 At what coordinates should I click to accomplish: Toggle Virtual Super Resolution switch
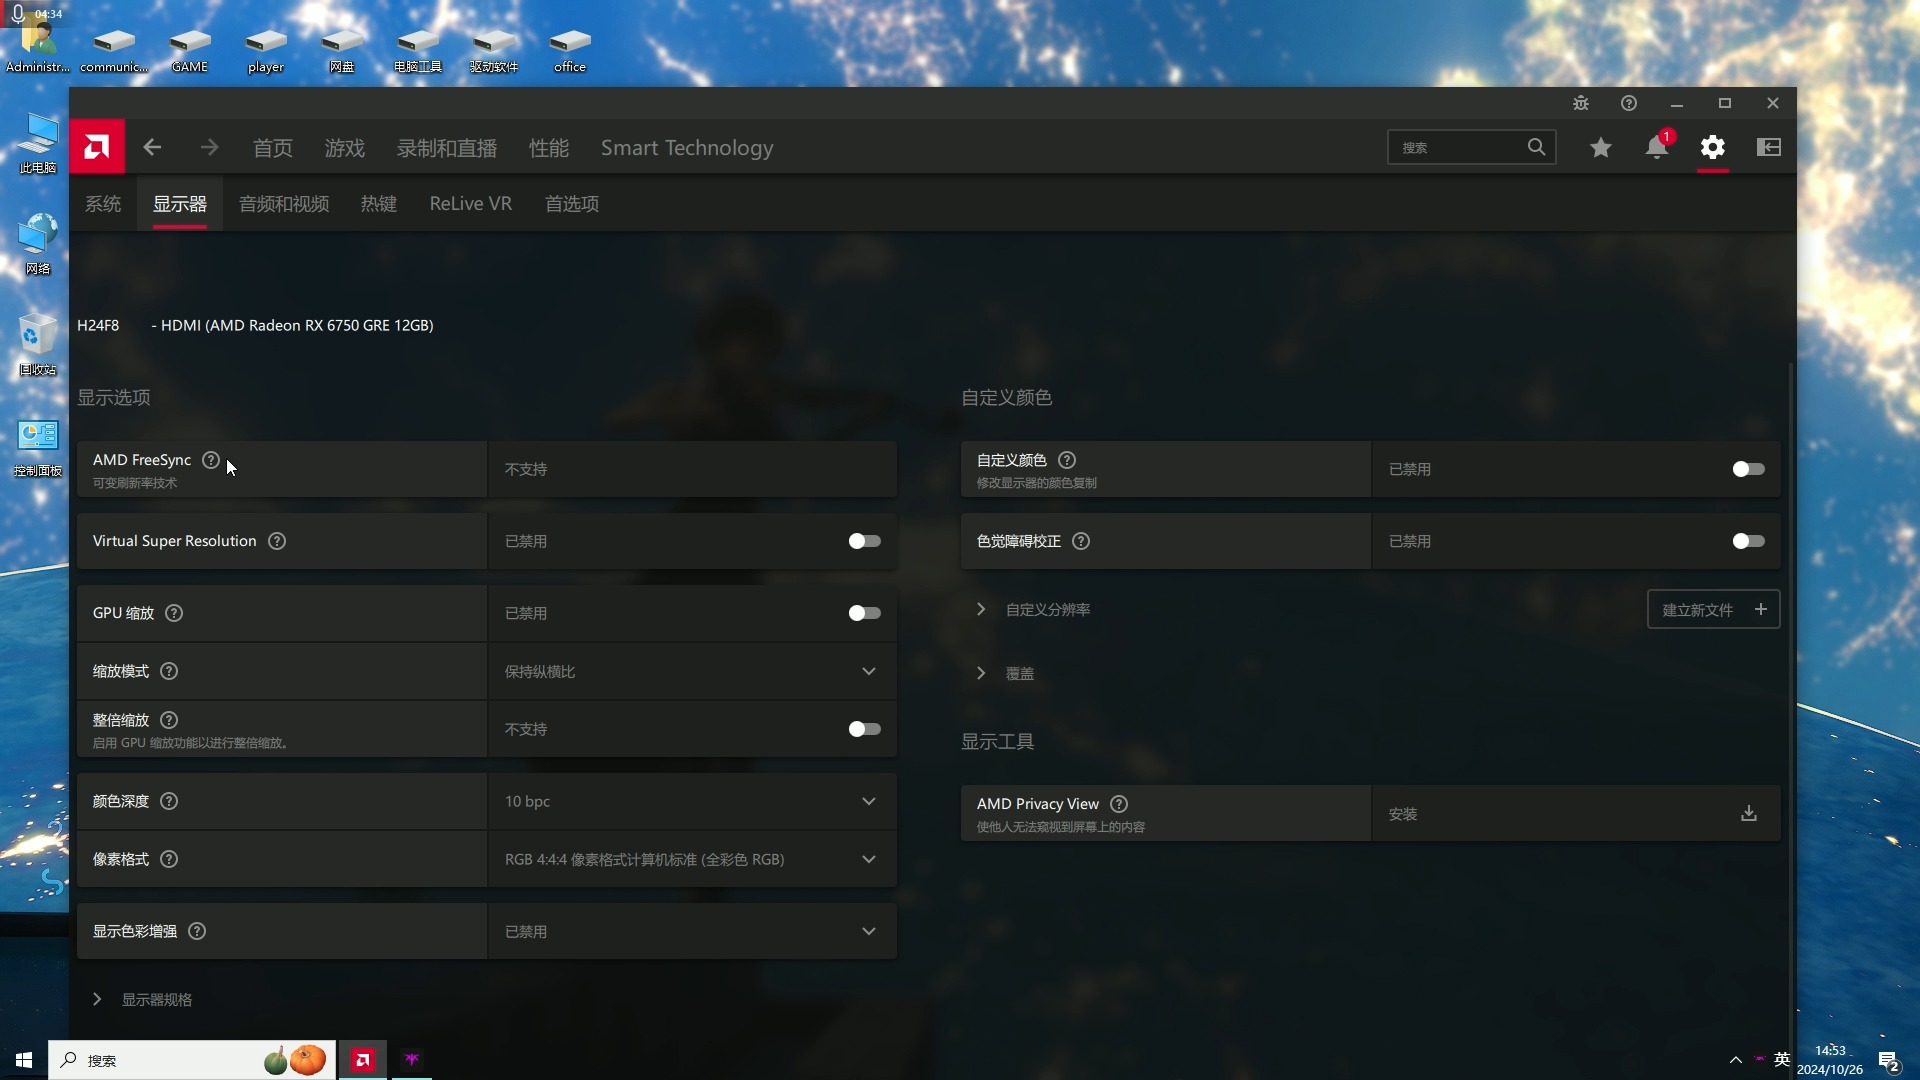pos(865,541)
